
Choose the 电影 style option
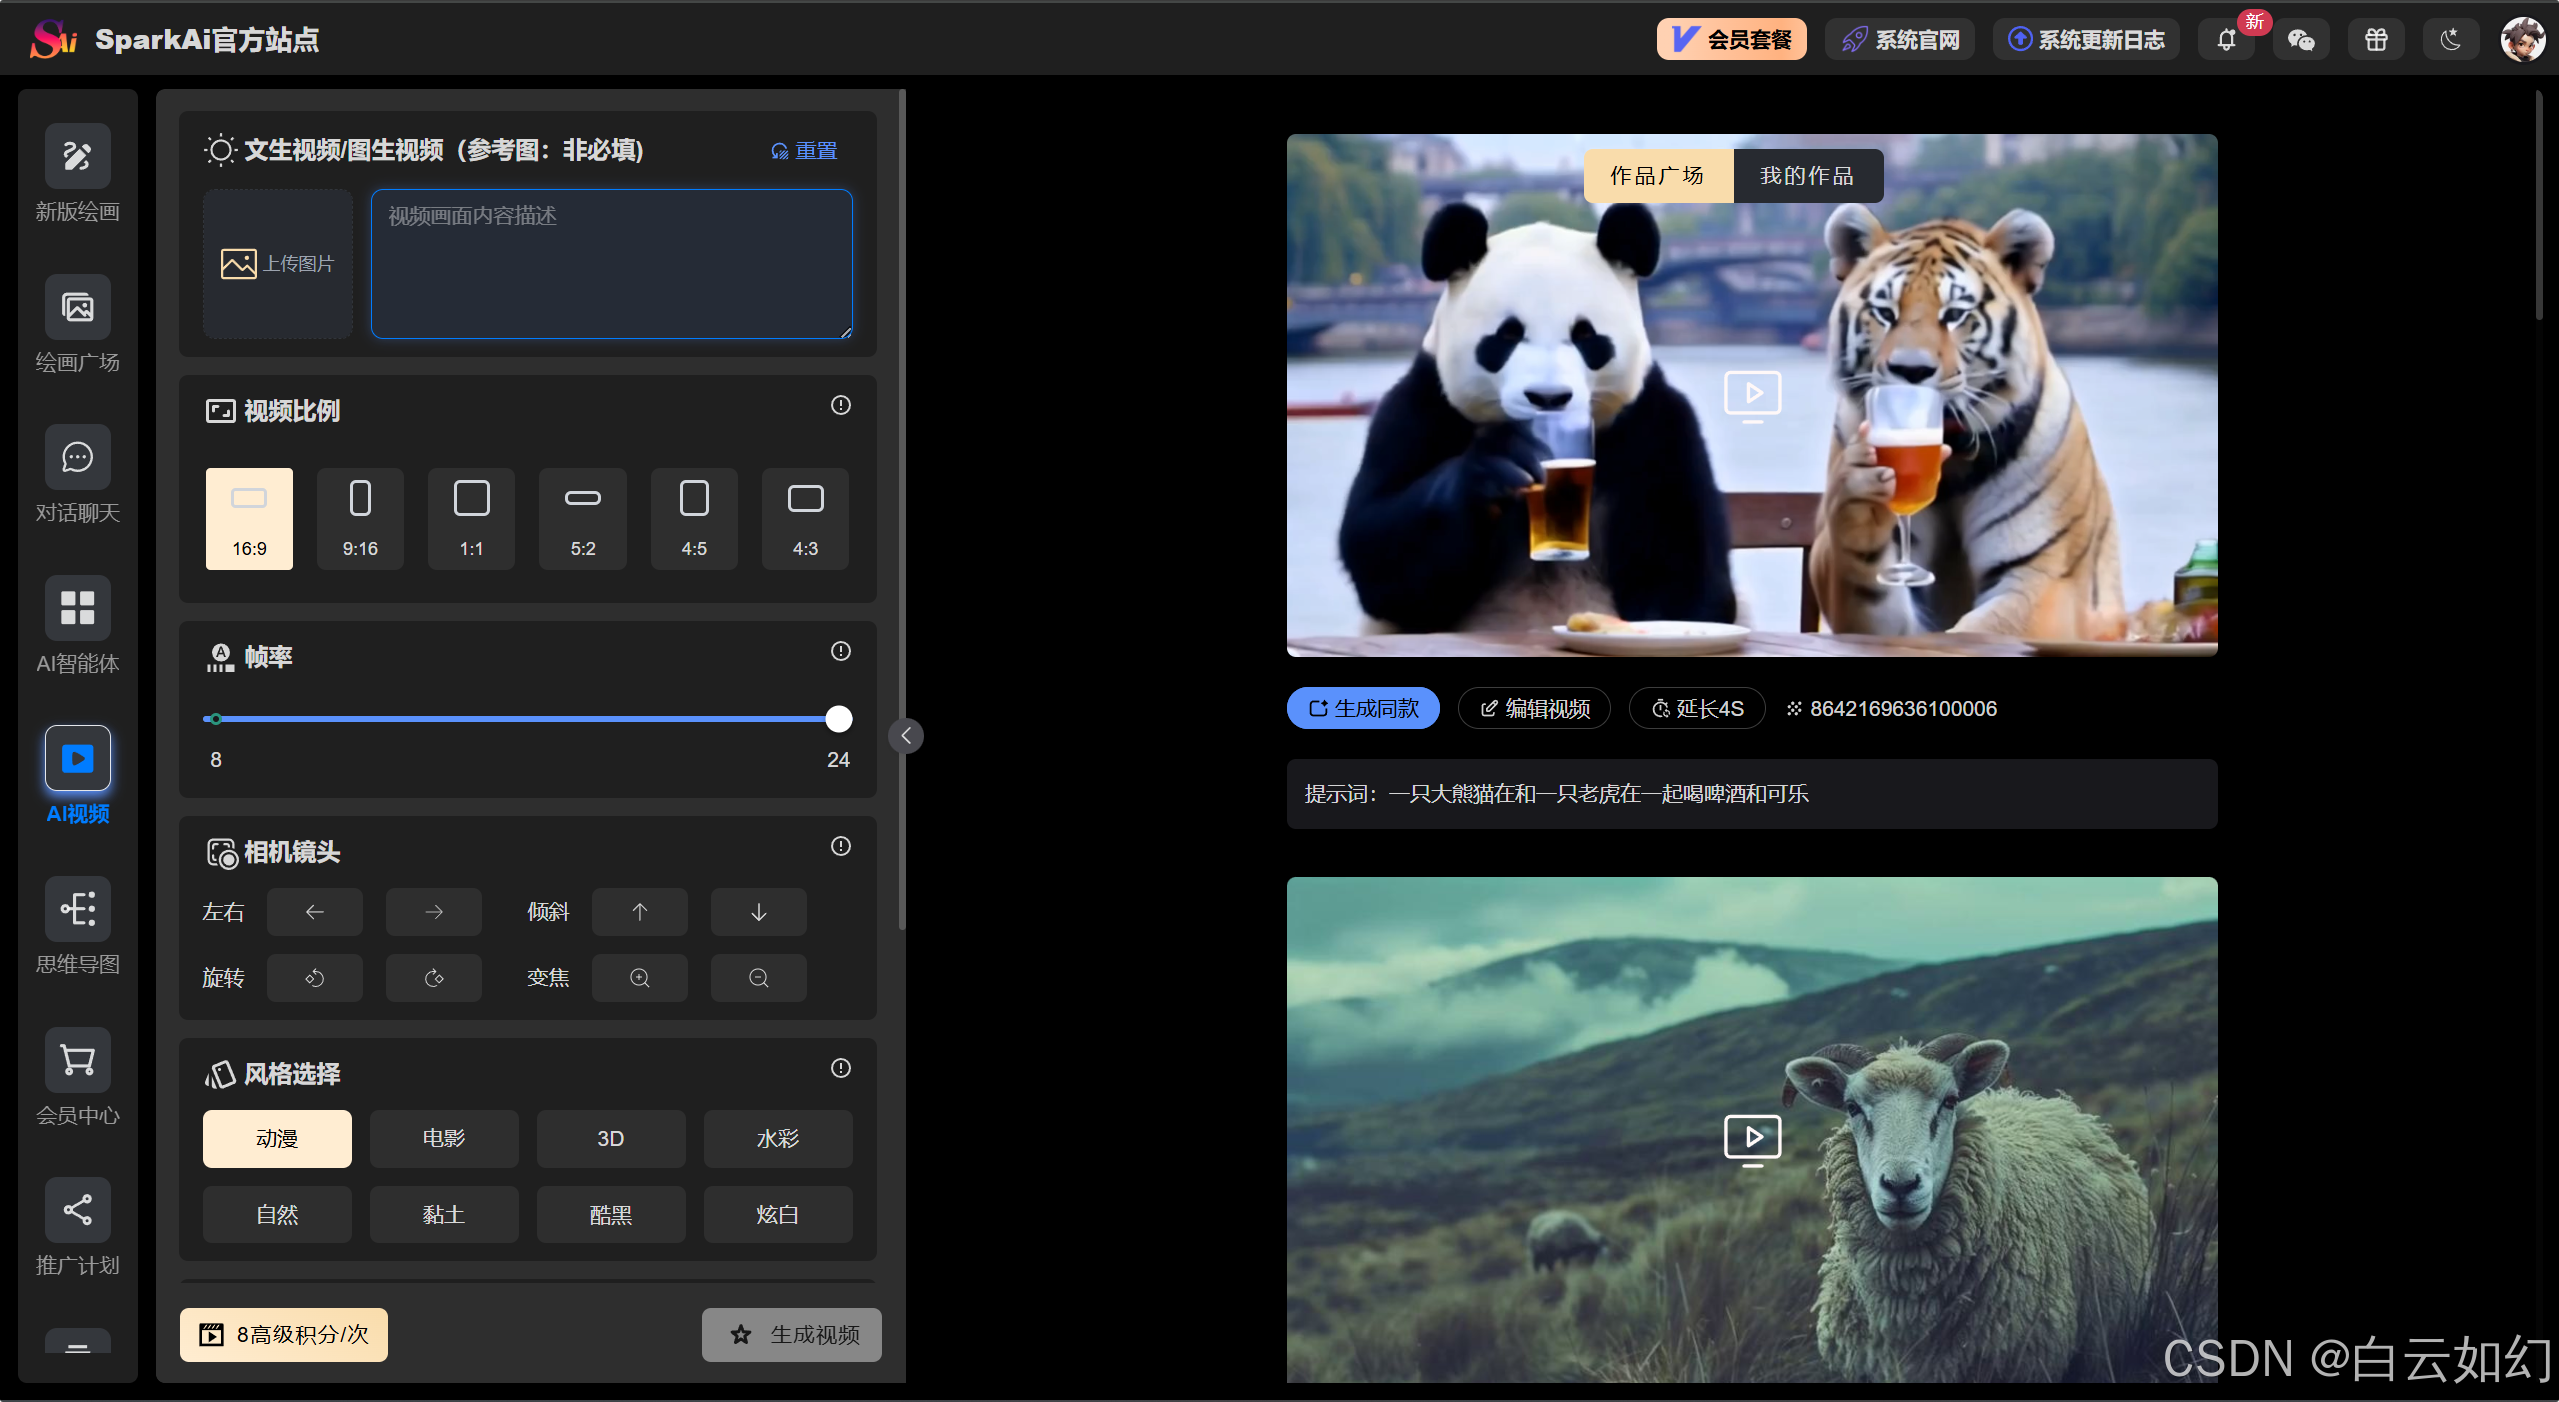tap(443, 1138)
